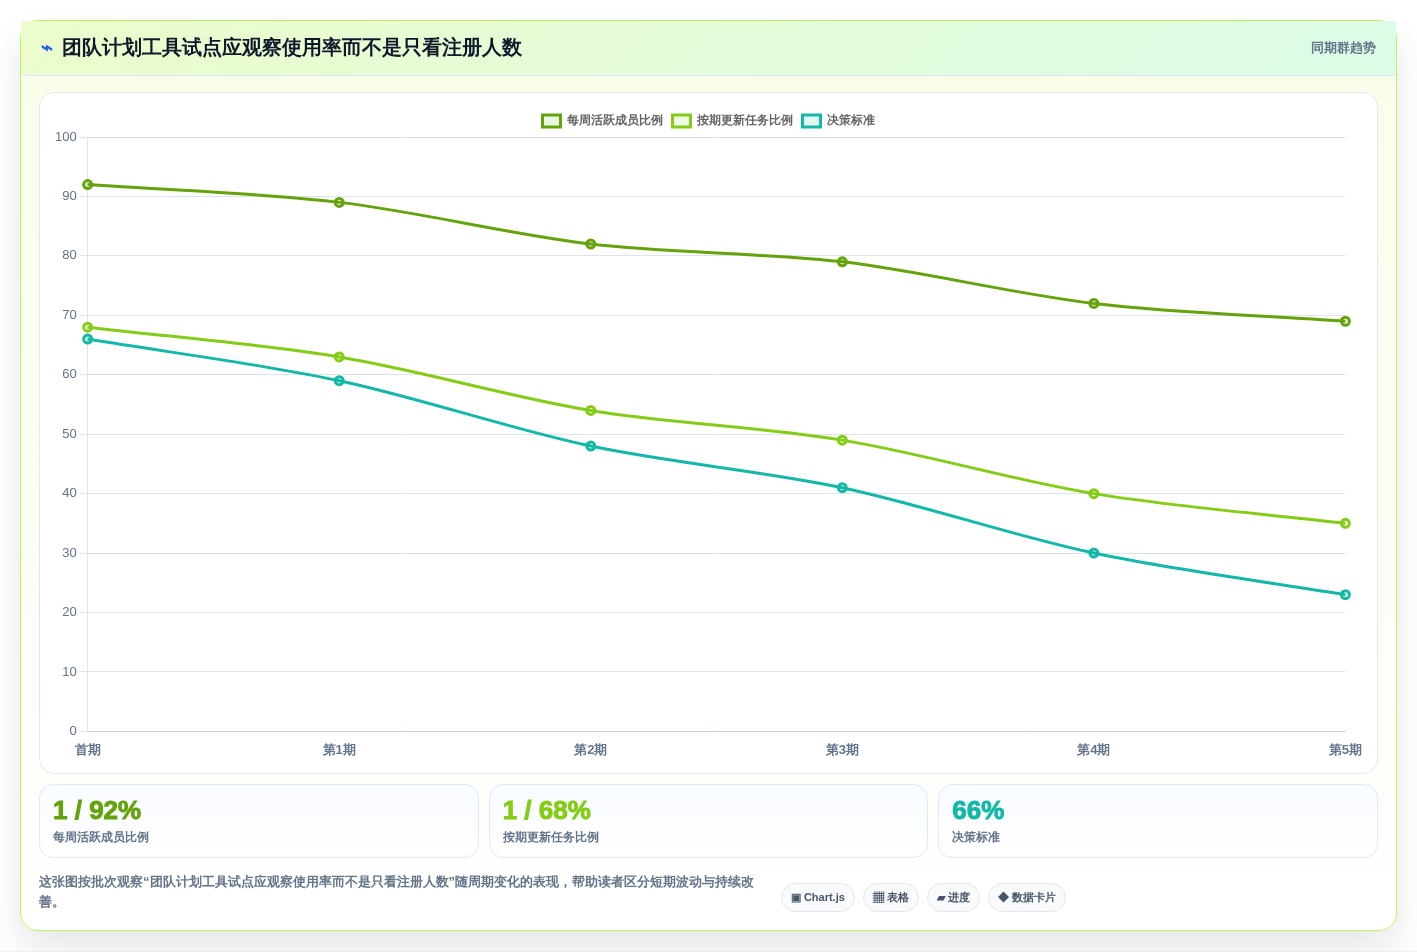The image size is (1417, 952).
Task: Click the 同期群趋势 label in header
Action: 1343,48
